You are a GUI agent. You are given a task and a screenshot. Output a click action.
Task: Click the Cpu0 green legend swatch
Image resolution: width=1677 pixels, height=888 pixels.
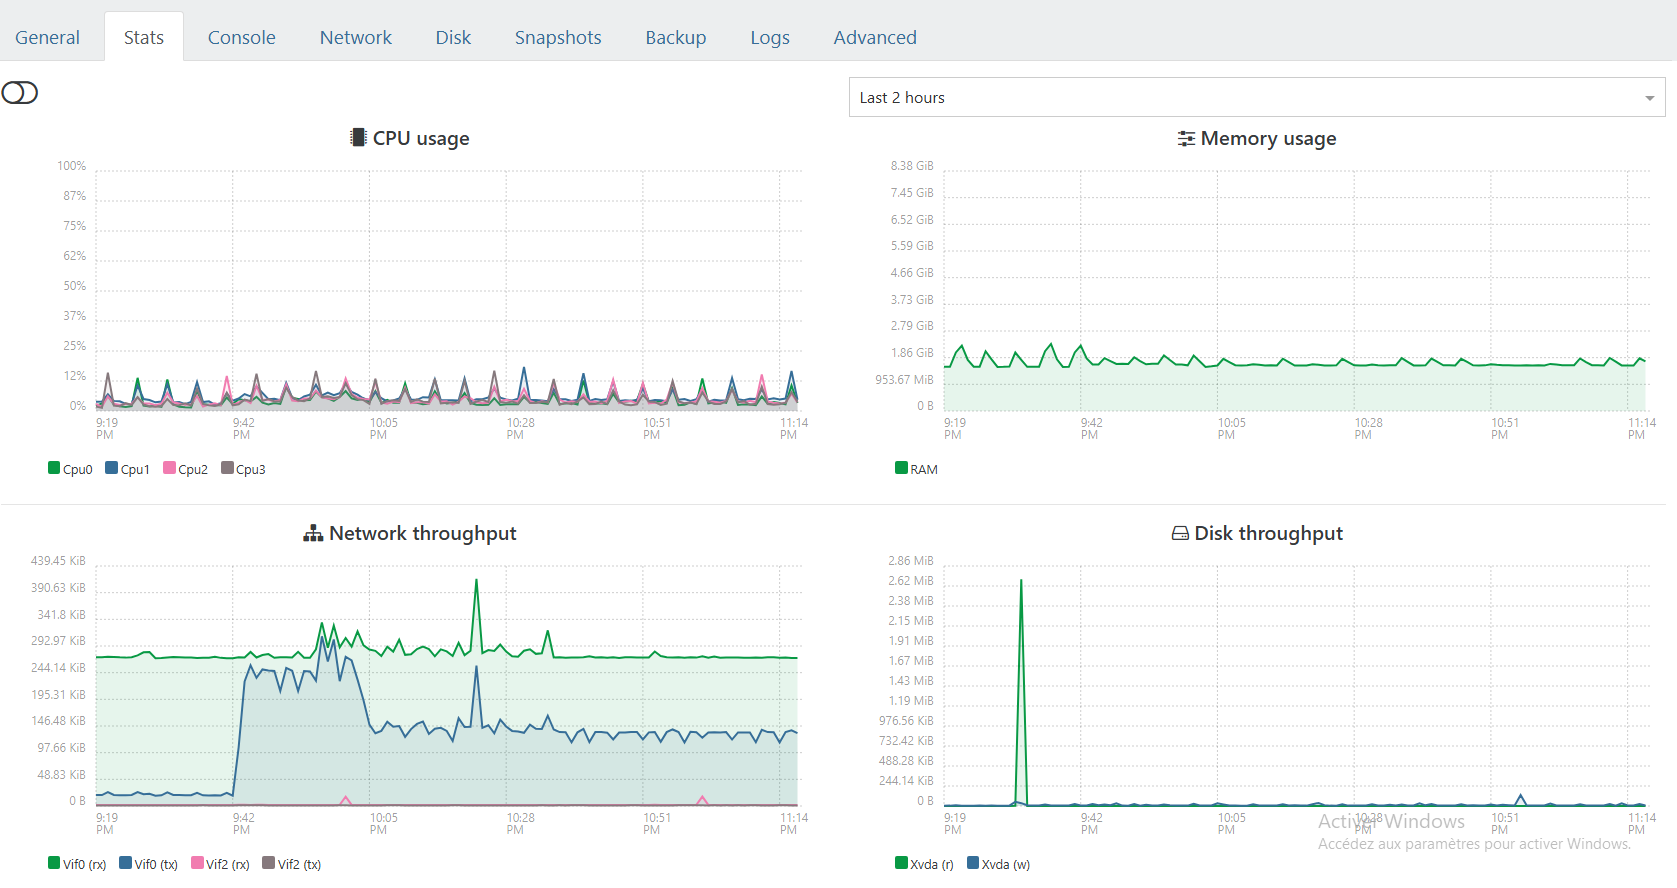(54, 468)
